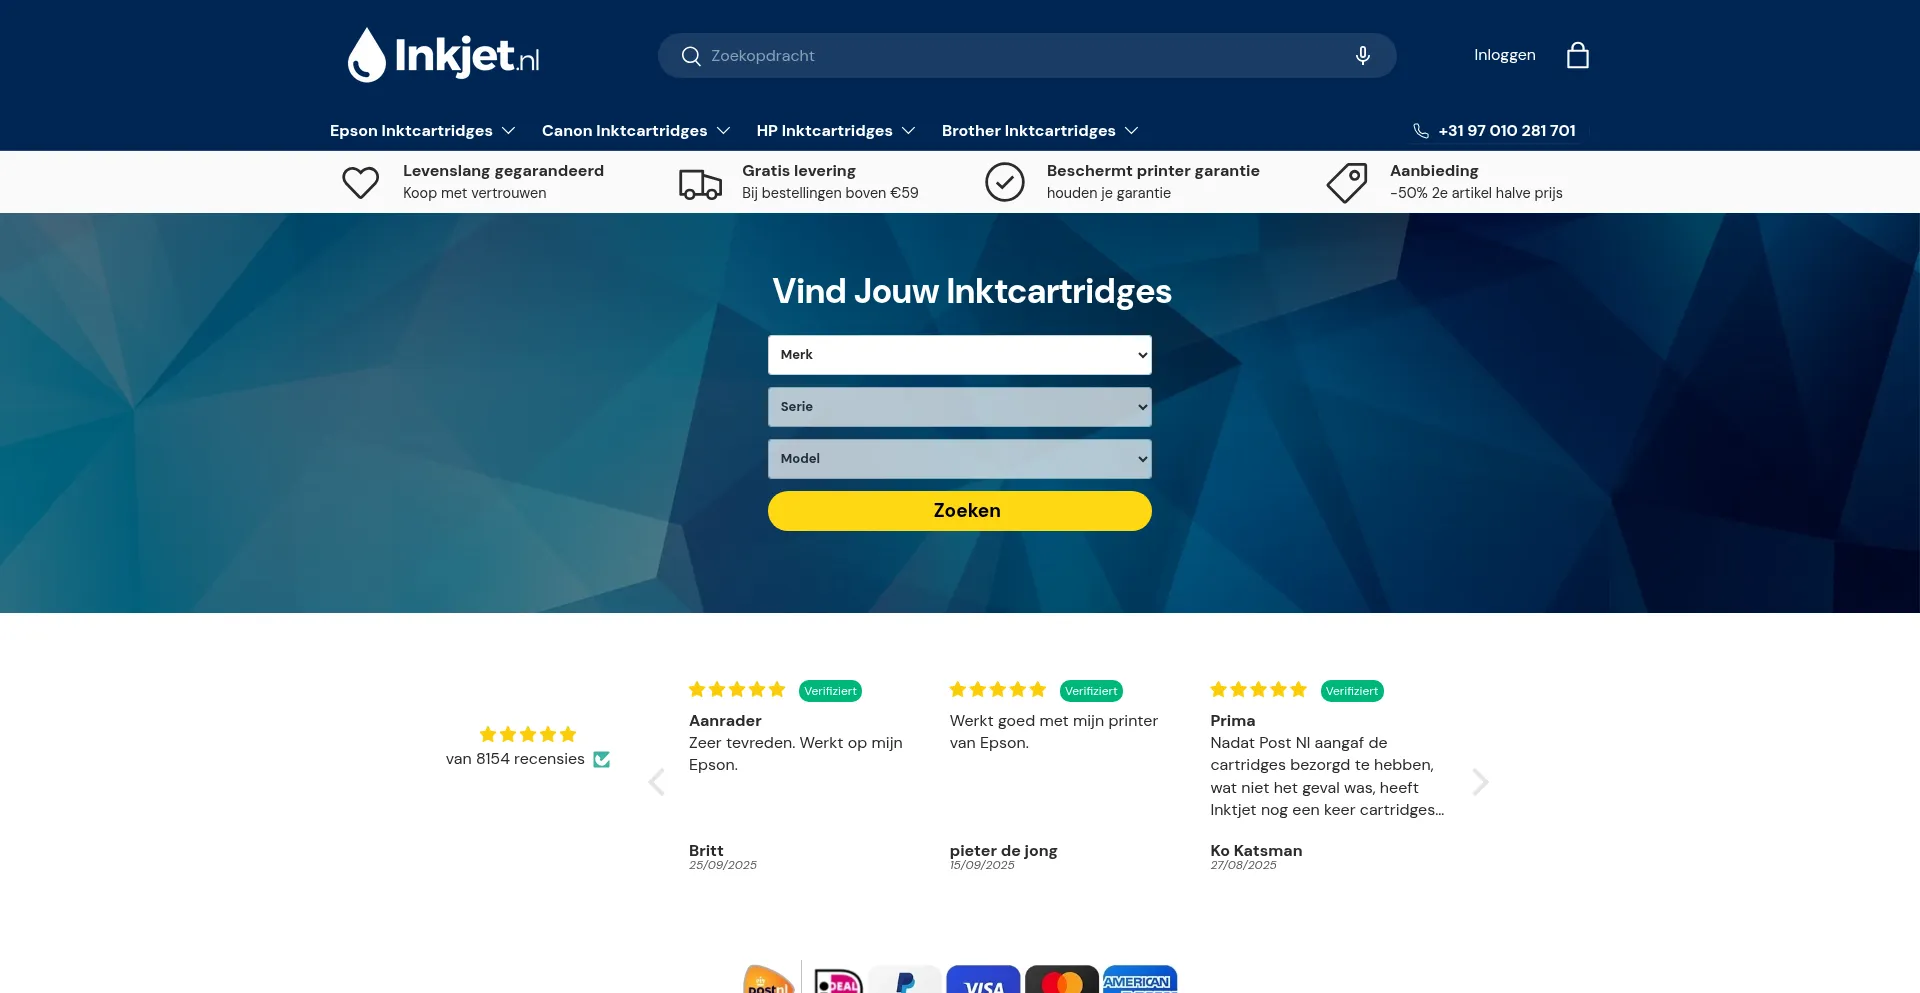
Task: Open the Merk dropdown
Action: 960,355
